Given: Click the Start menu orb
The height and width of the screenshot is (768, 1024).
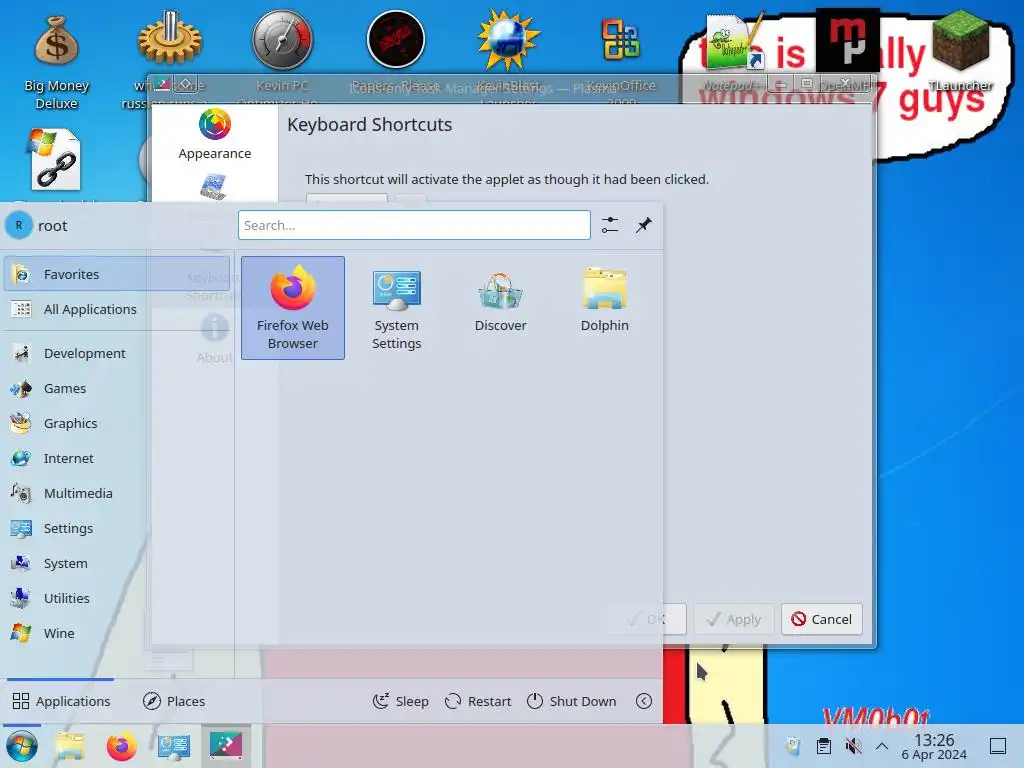Looking at the screenshot, I should pos(22,746).
